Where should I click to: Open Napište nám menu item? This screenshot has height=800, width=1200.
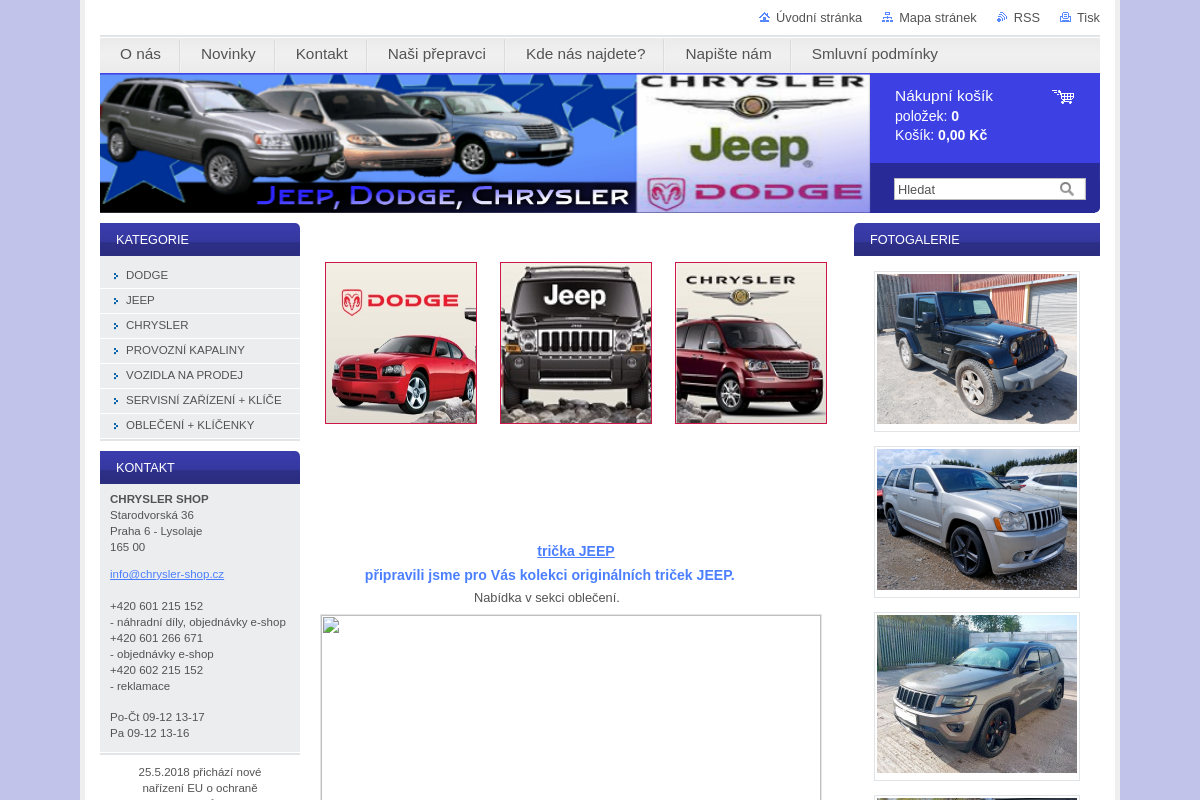coord(728,54)
